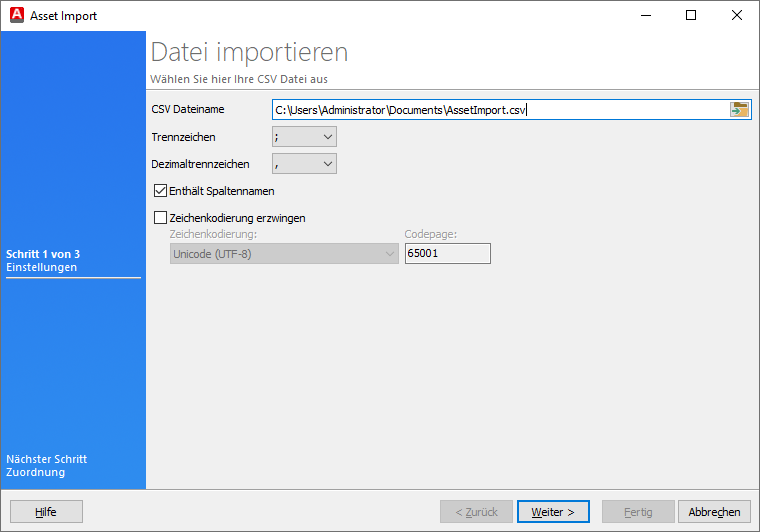Close the Asset Import window
Screen dimensions: 760x532
tap(736, 16)
